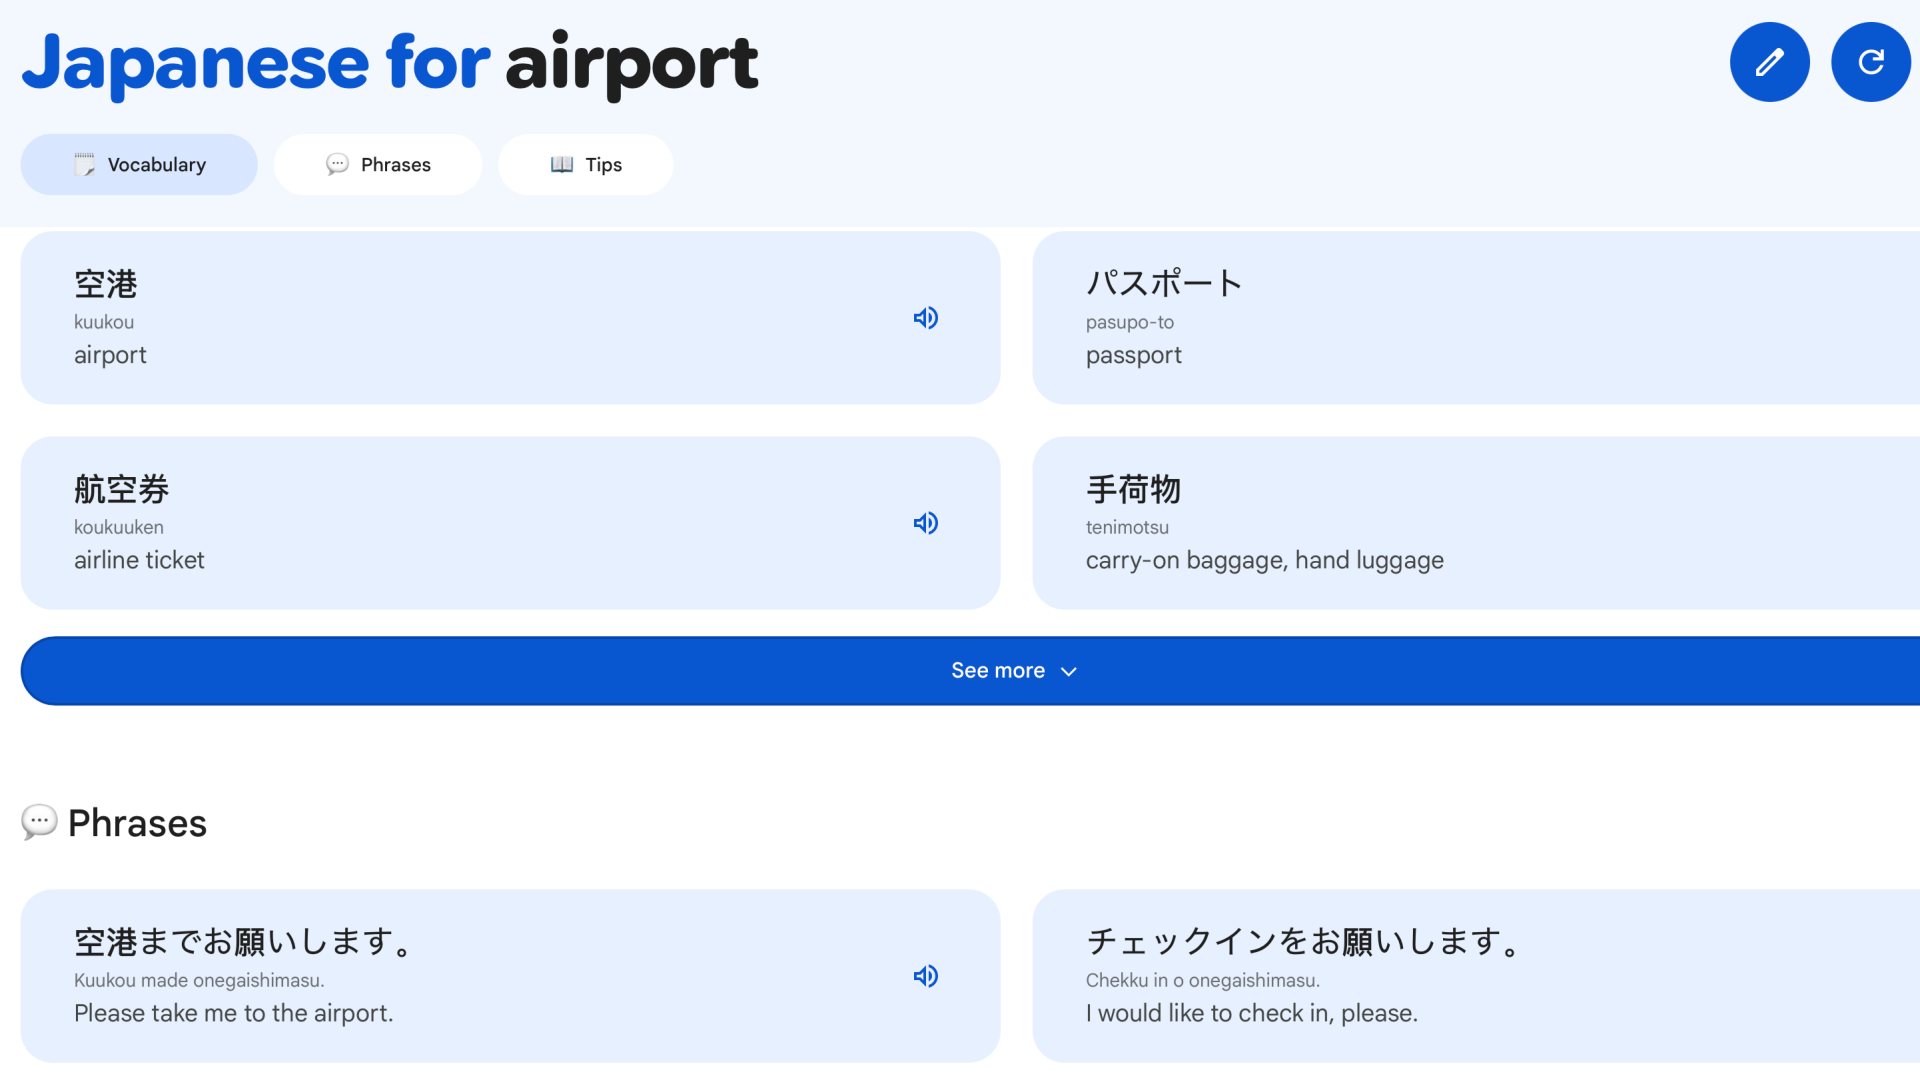Click the 'koukuuken' romaji text
The image size is (1920, 1080).
119,527
